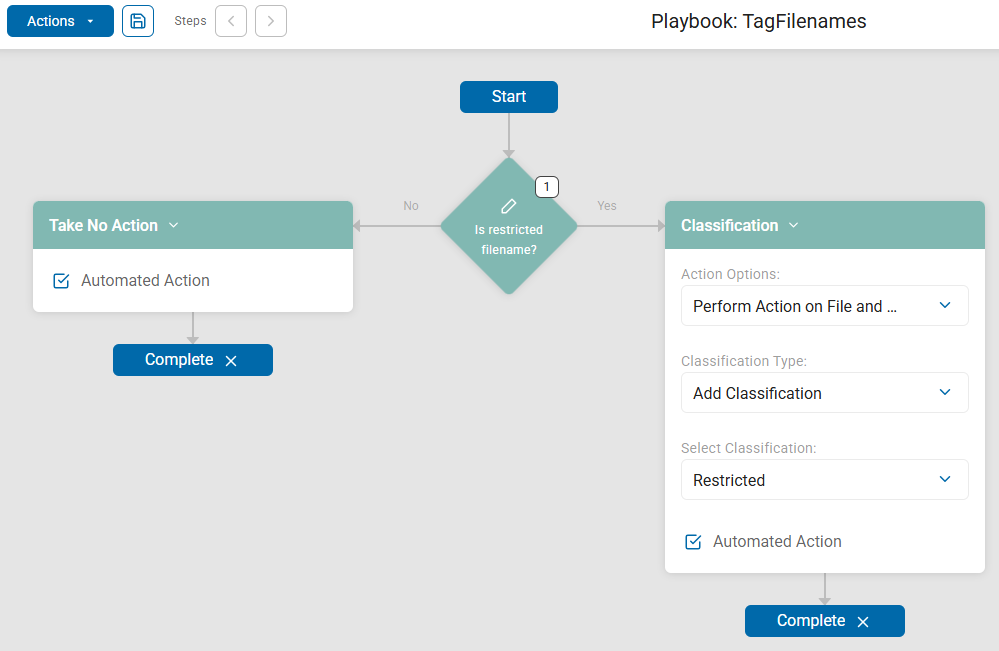Click the pencil edit icon in the decision diamond
The image size is (999, 651).
(509, 206)
